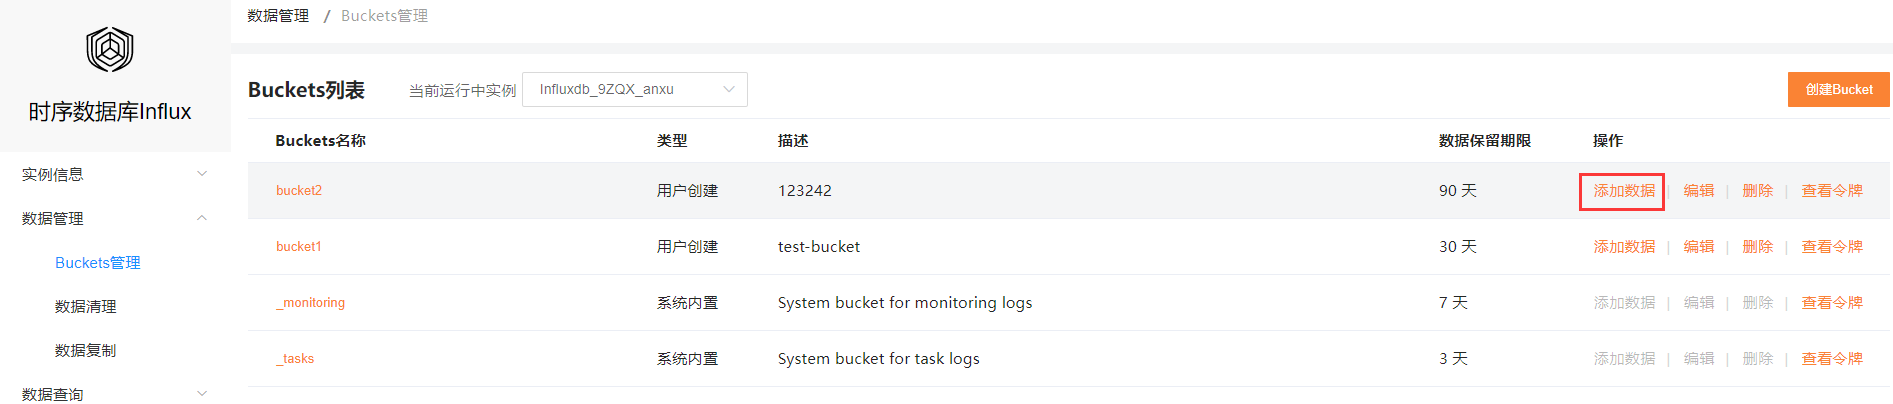1893x404 pixels.
Task: Open the bucket1 name link
Action: coord(299,246)
